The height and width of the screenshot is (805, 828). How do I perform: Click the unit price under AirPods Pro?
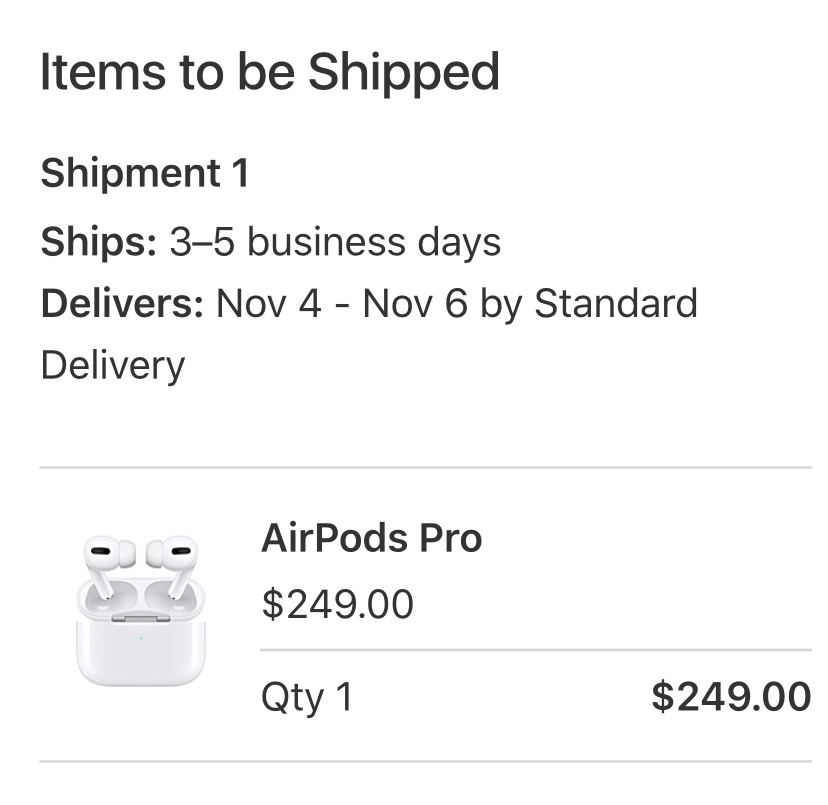[337, 604]
